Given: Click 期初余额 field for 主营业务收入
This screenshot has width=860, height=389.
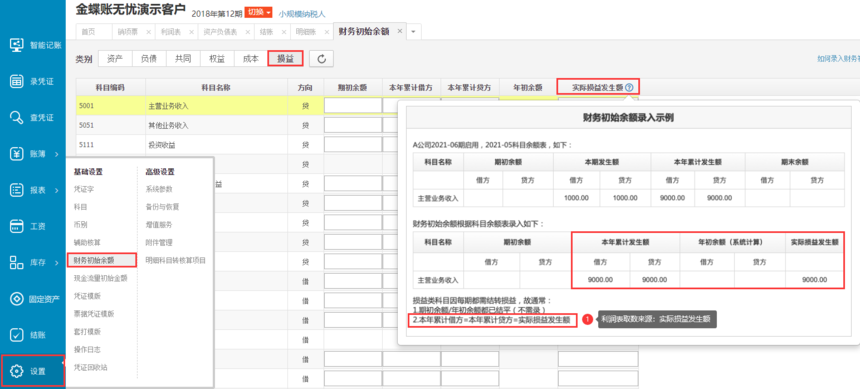Looking at the screenshot, I should [x=353, y=105].
